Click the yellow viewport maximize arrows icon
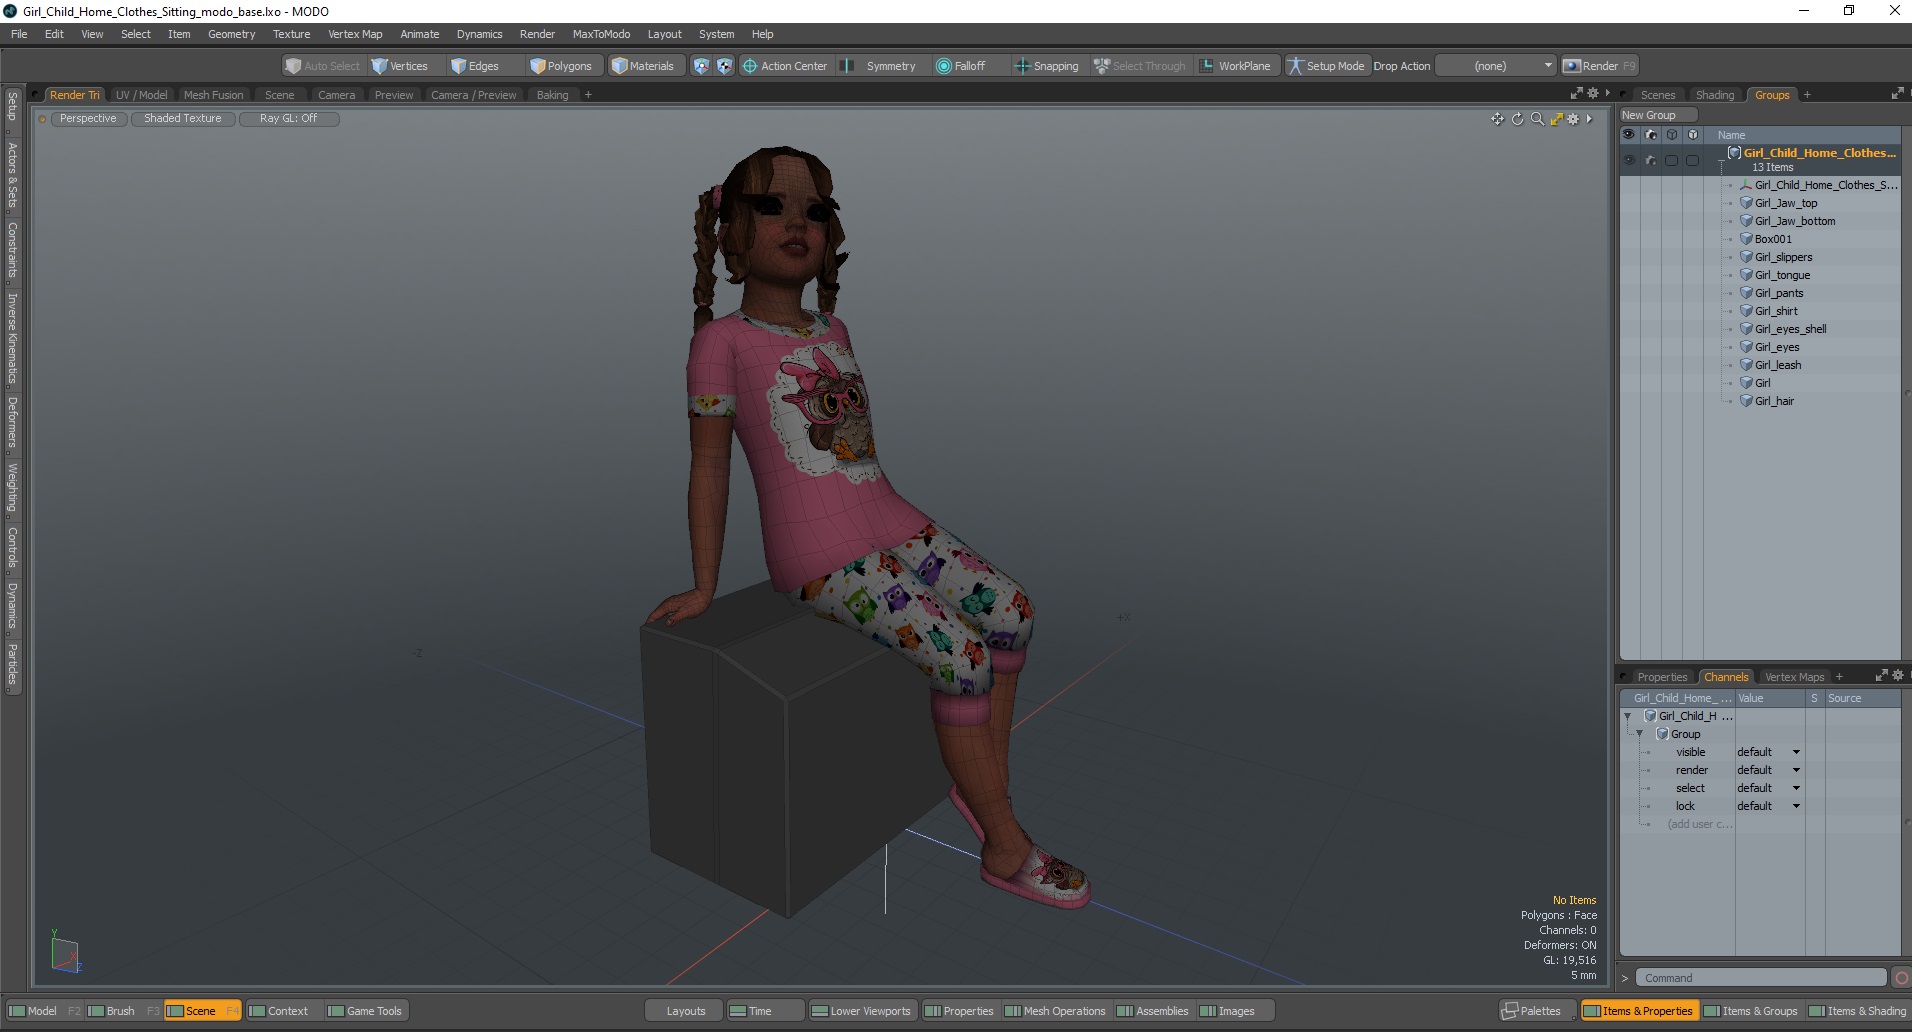The image size is (1912, 1032). [x=1556, y=119]
